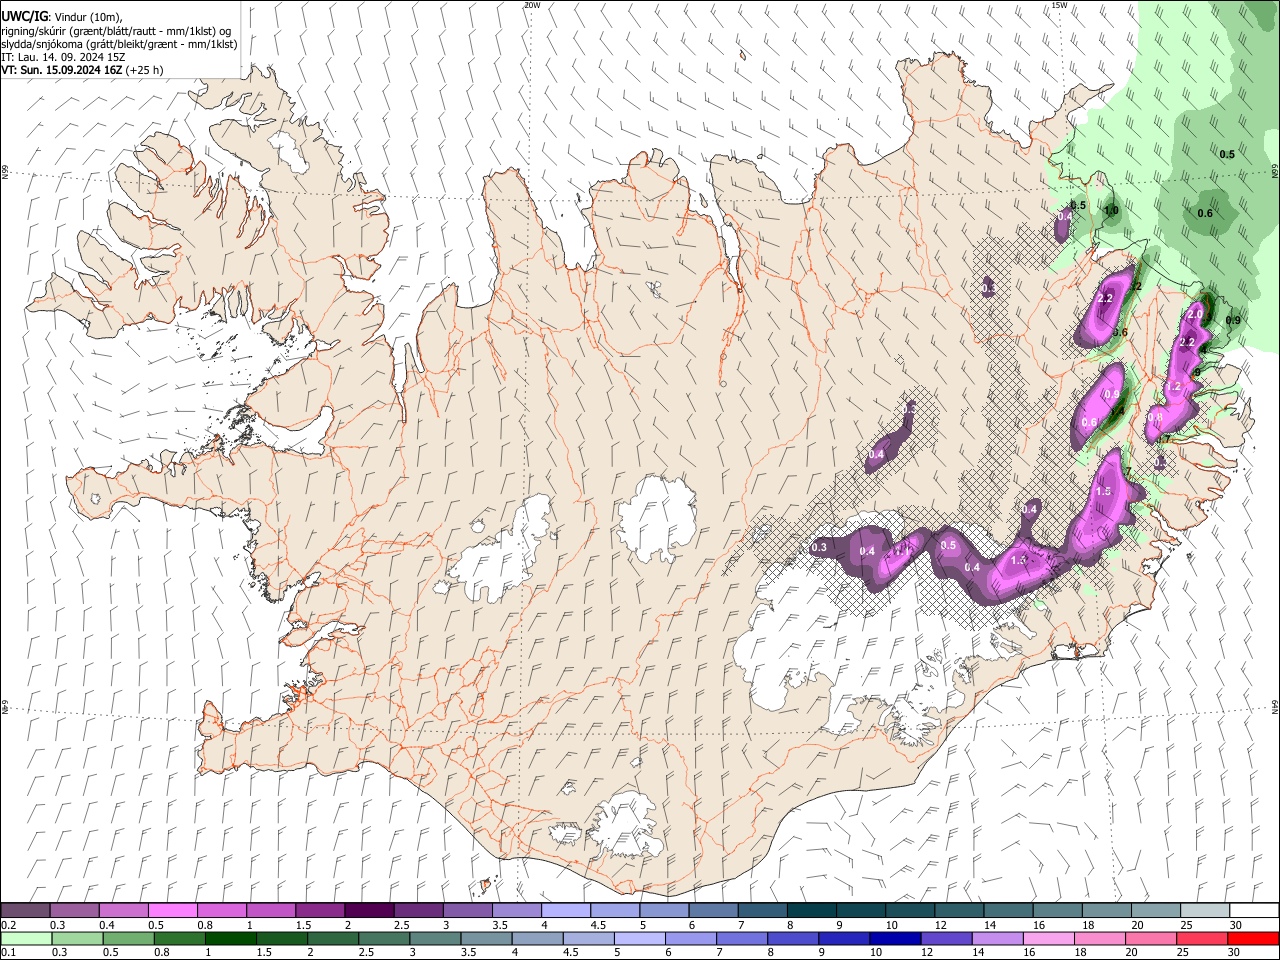Click the 'UWC/IG' title text
This screenshot has width=1280, height=960.
point(23,17)
